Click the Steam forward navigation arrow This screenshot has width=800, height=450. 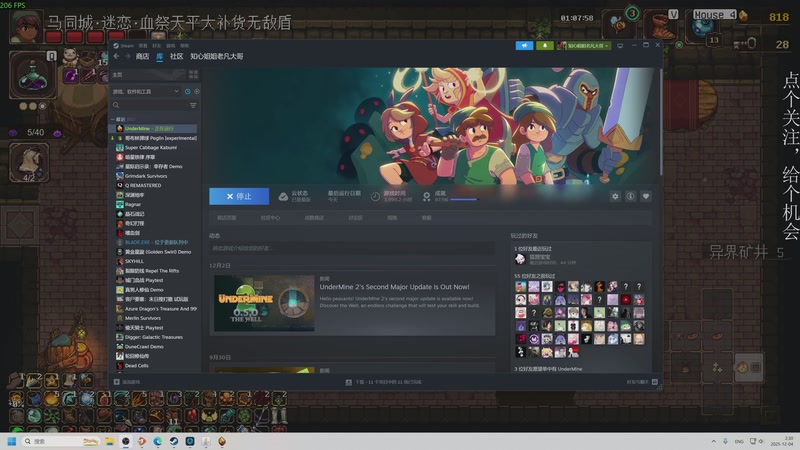tap(128, 56)
